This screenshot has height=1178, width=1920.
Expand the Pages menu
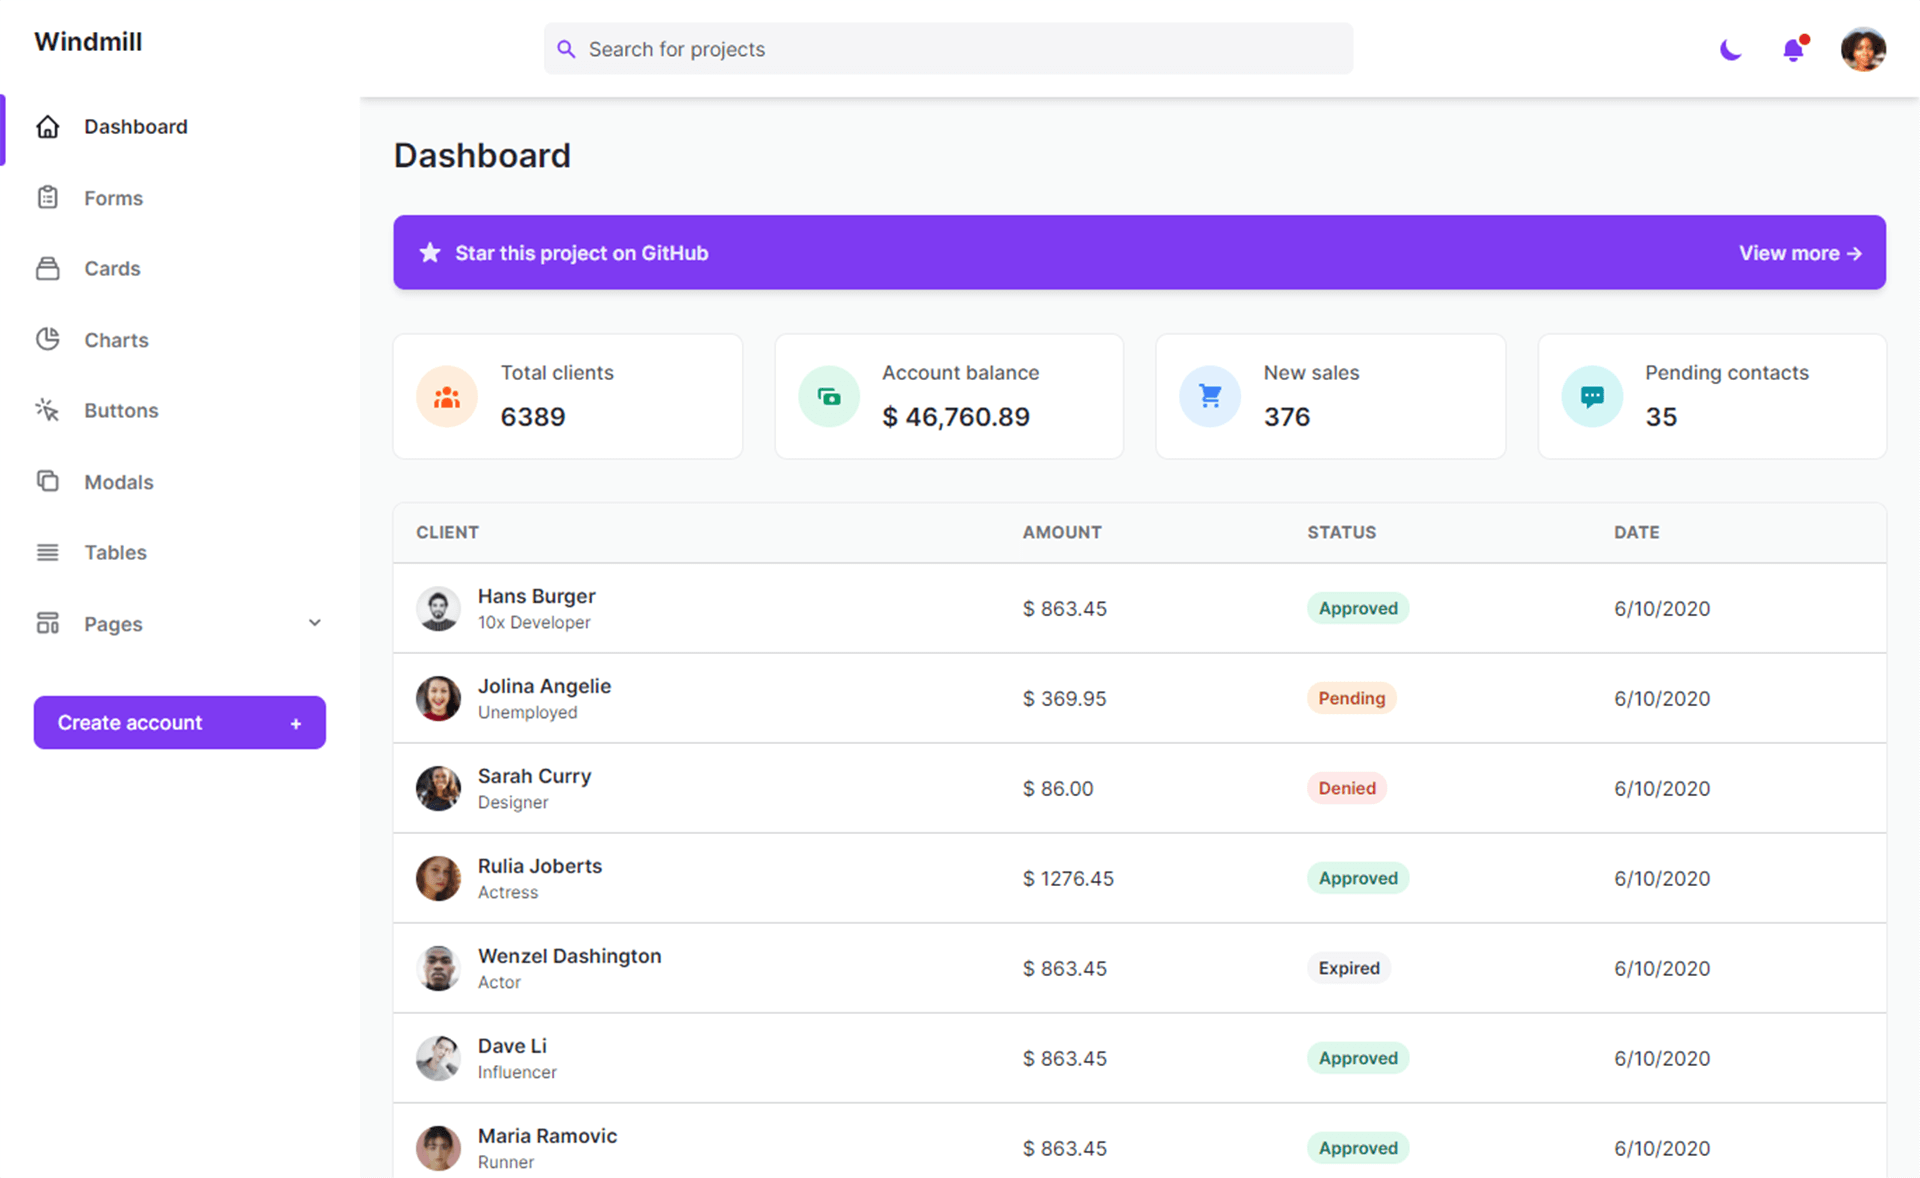[x=112, y=623]
